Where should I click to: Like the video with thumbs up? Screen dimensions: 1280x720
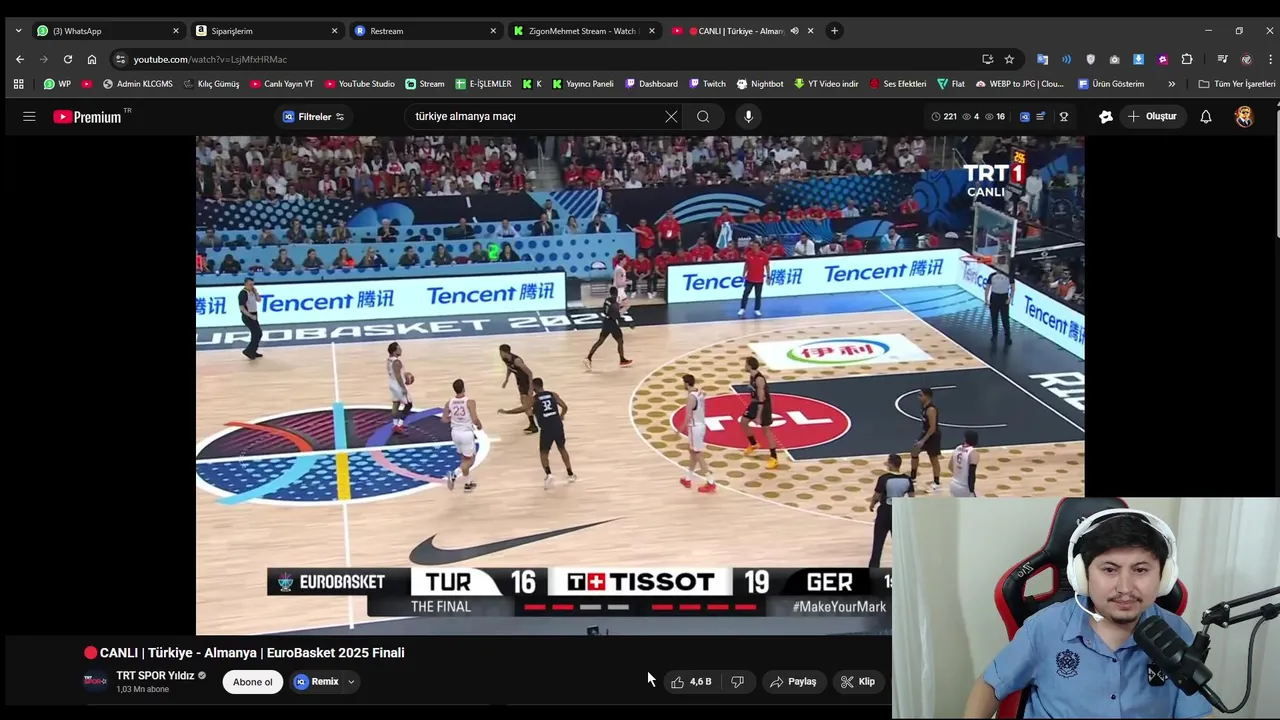pos(691,682)
